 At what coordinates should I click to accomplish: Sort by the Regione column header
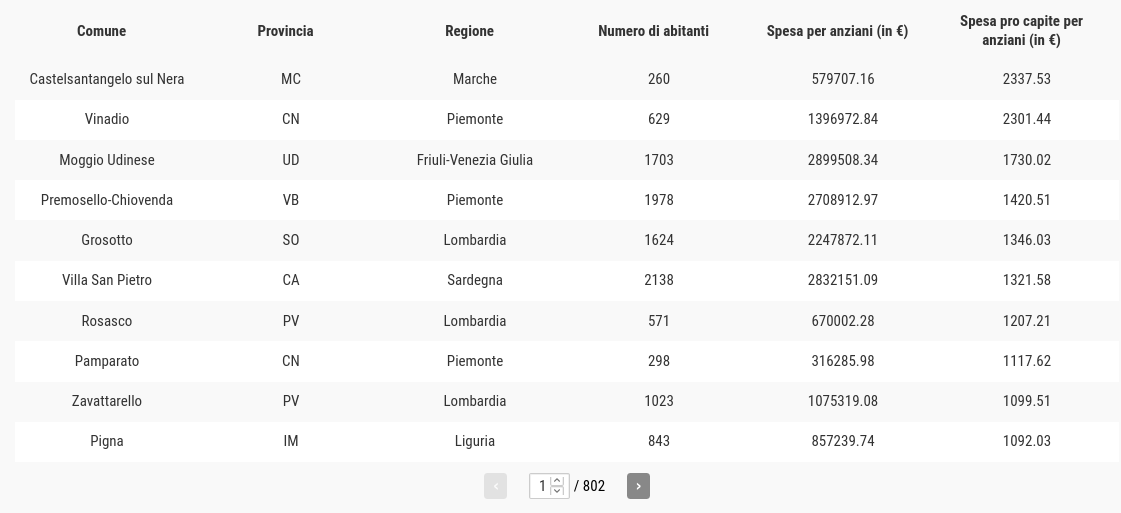pos(469,31)
